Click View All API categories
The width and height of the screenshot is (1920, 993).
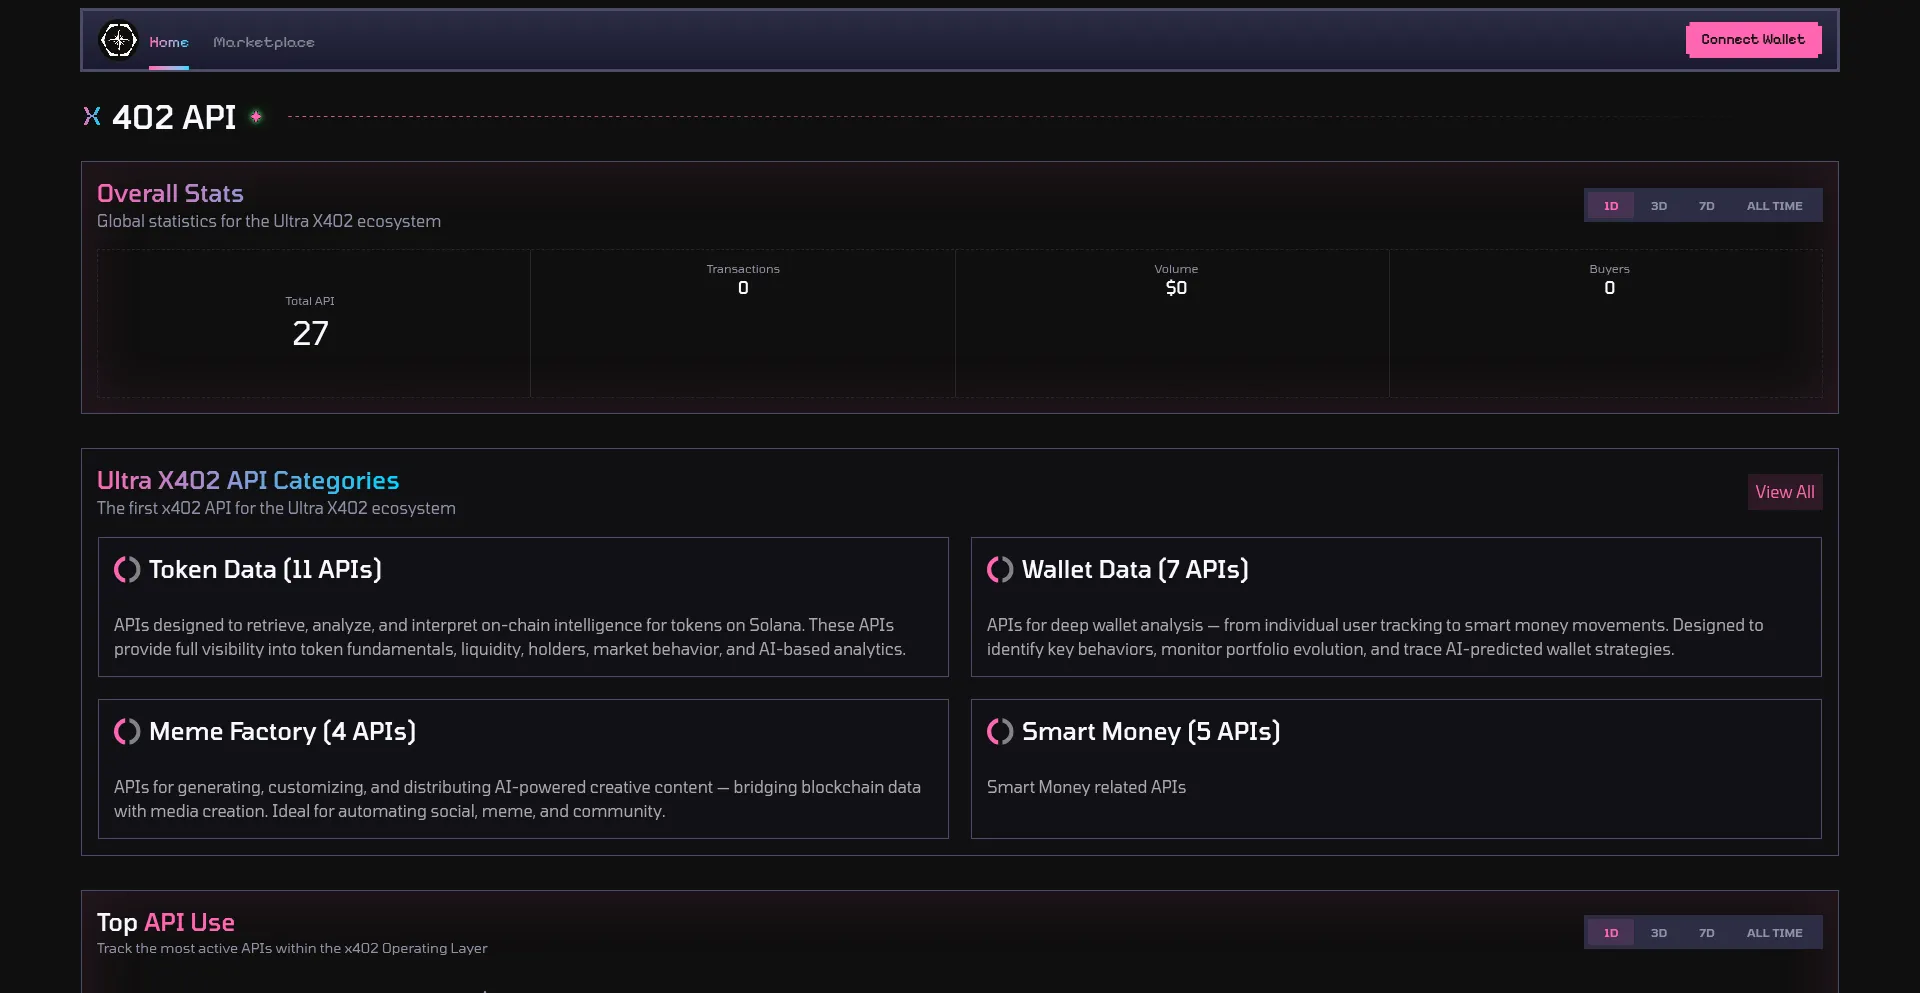click(1784, 492)
